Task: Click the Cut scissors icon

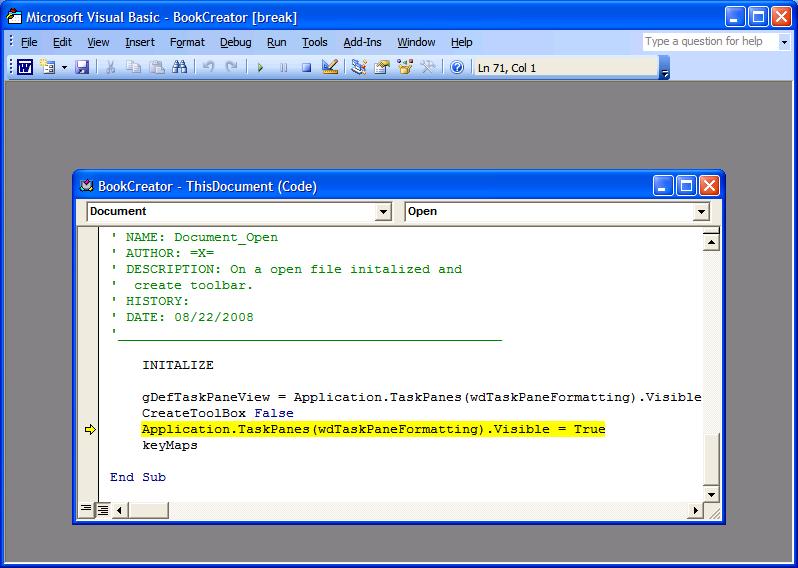Action: (x=110, y=67)
